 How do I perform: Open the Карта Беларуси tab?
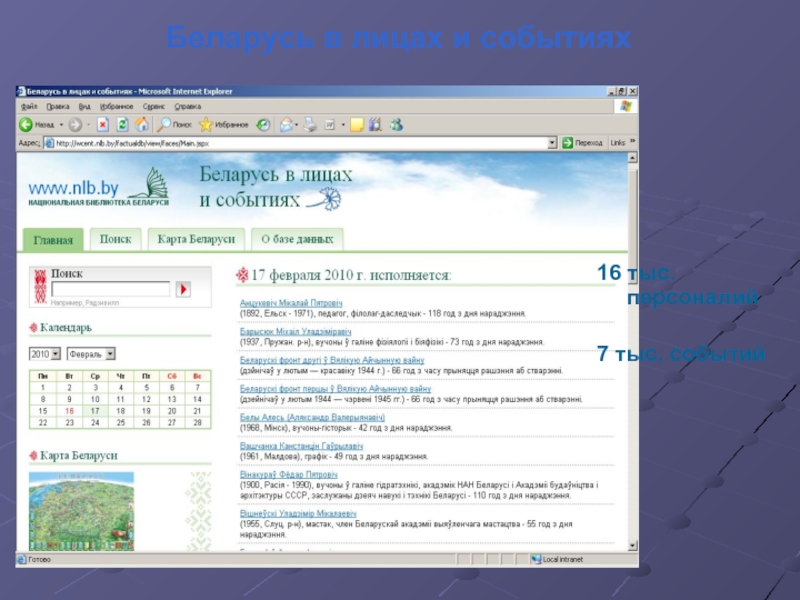click(196, 239)
